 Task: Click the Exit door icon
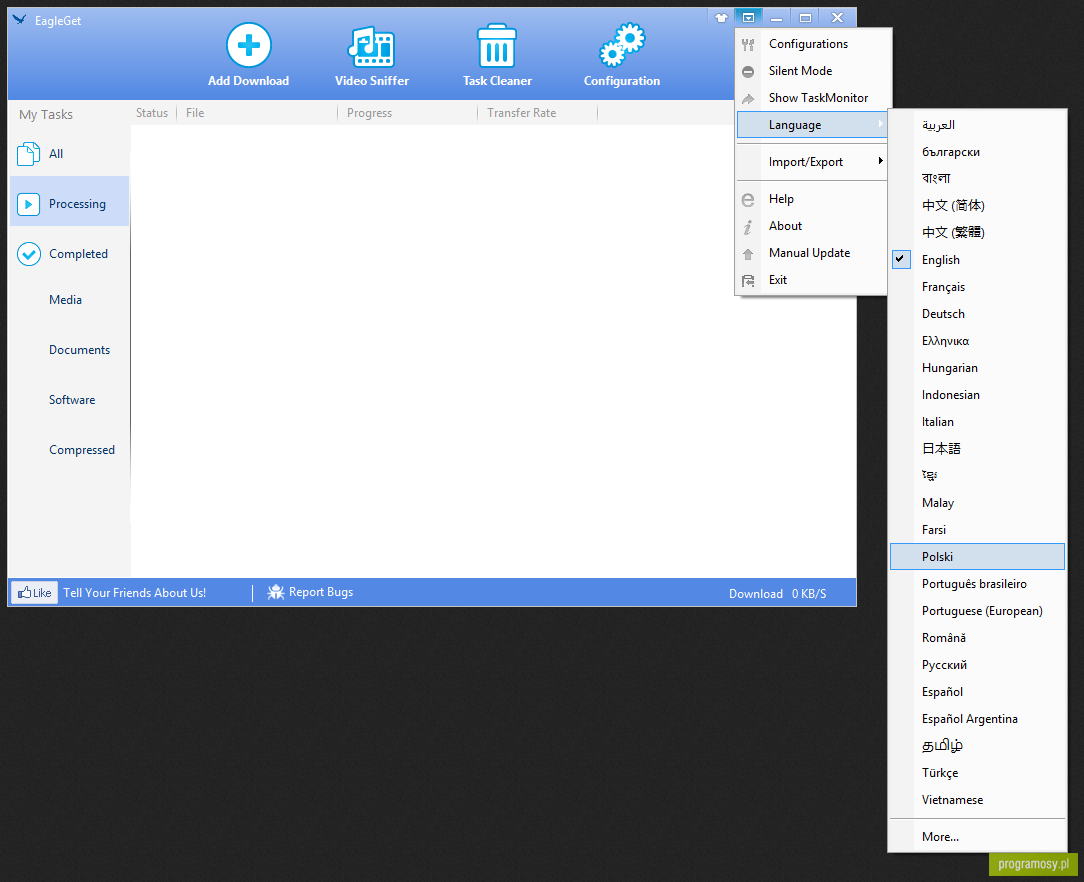point(748,281)
